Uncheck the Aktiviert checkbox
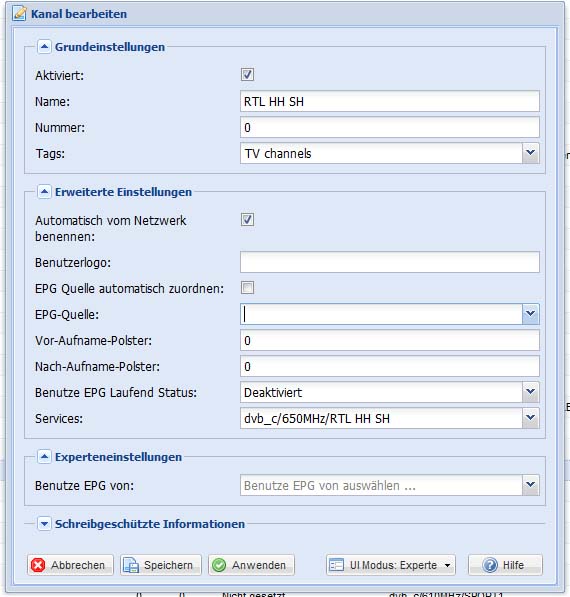This screenshot has width=570, height=597. click(x=247, y=75)
